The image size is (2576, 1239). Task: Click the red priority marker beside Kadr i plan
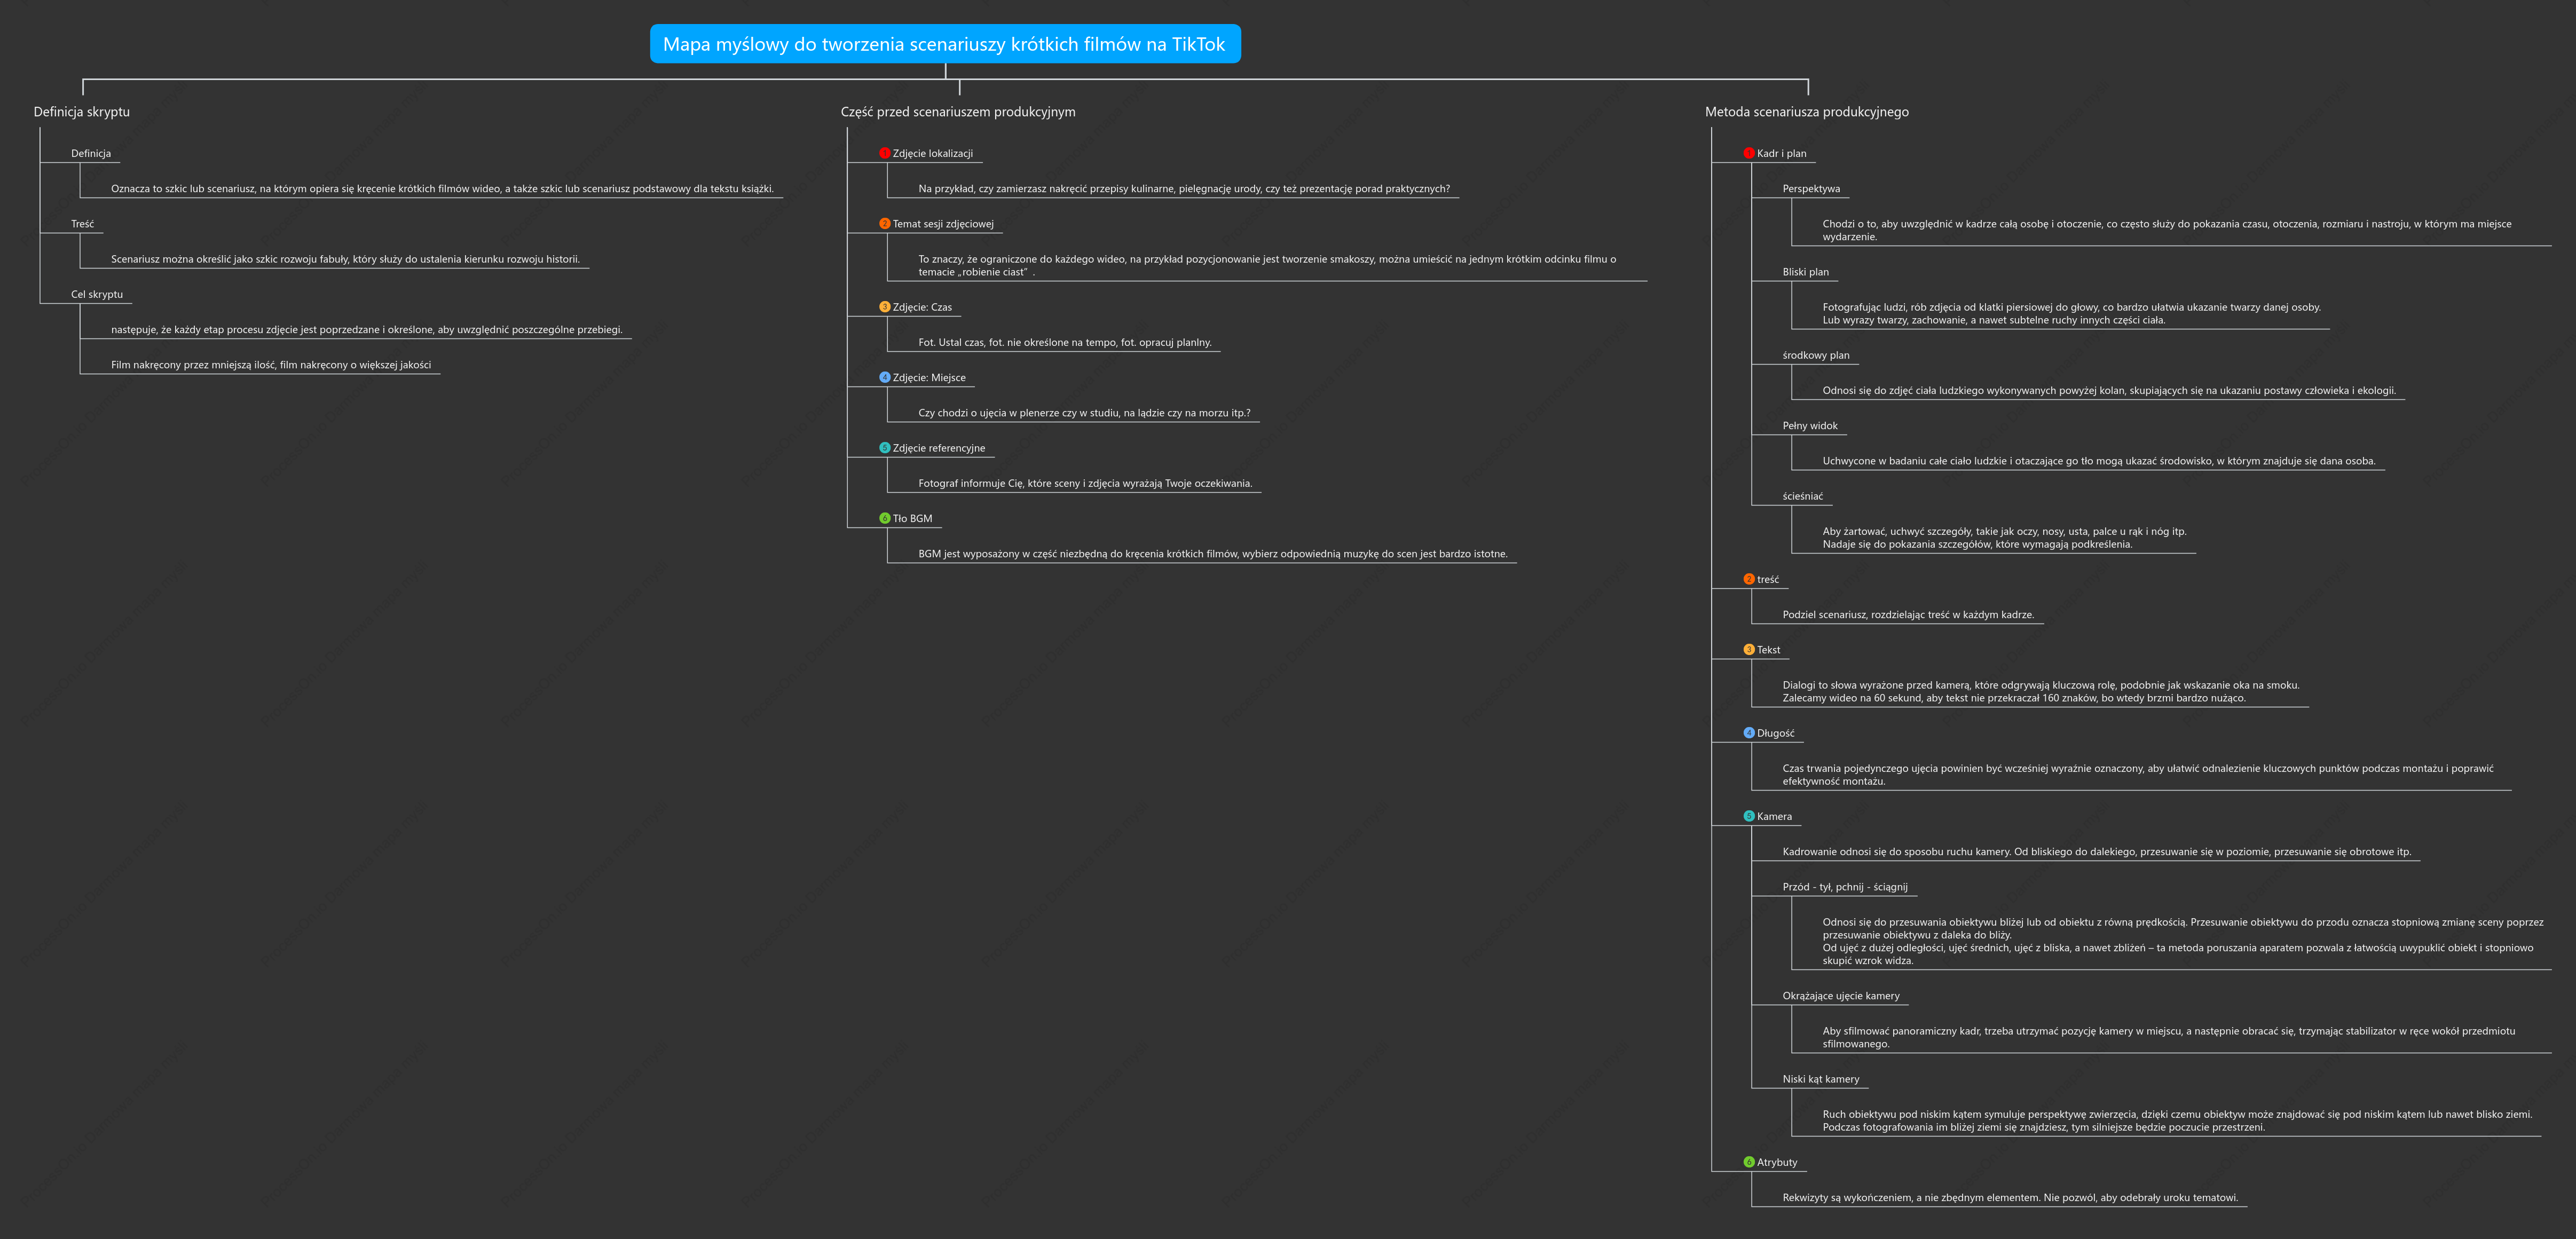pos(1749,153)
